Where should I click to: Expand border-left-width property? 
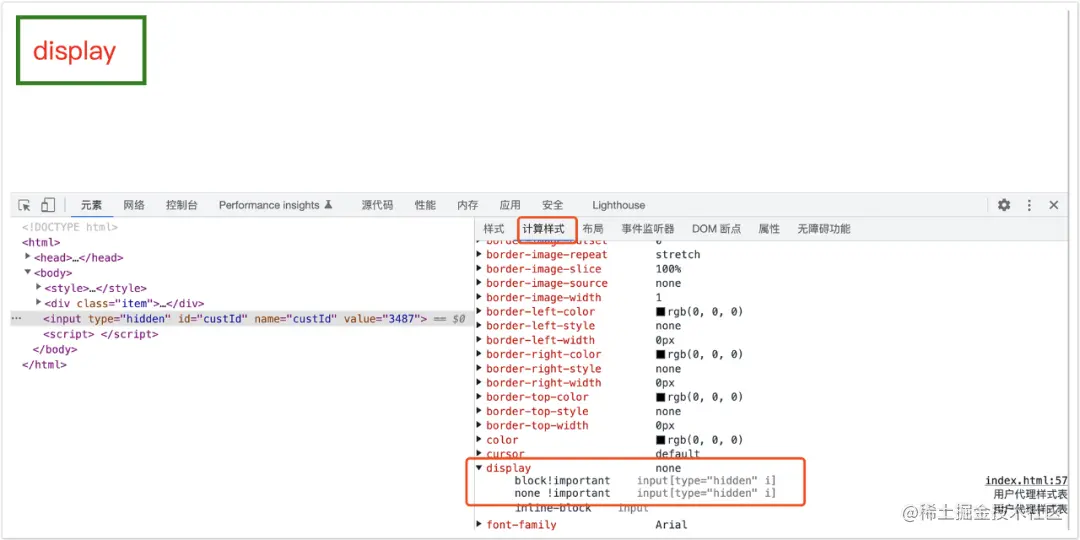tap(479, 340)
